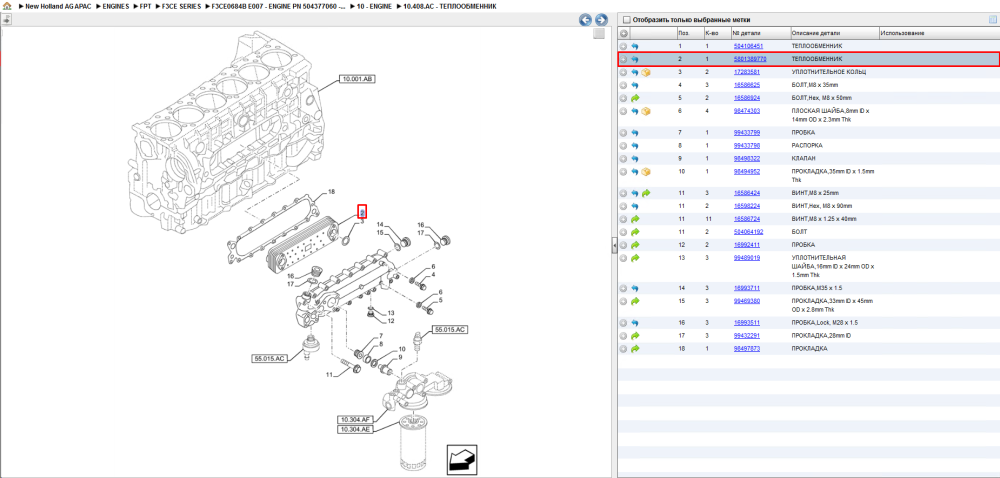Viewport: 1000px width, 478px height.
Task: Click green arrow icon in row 98497873
Action: (635, 349)
